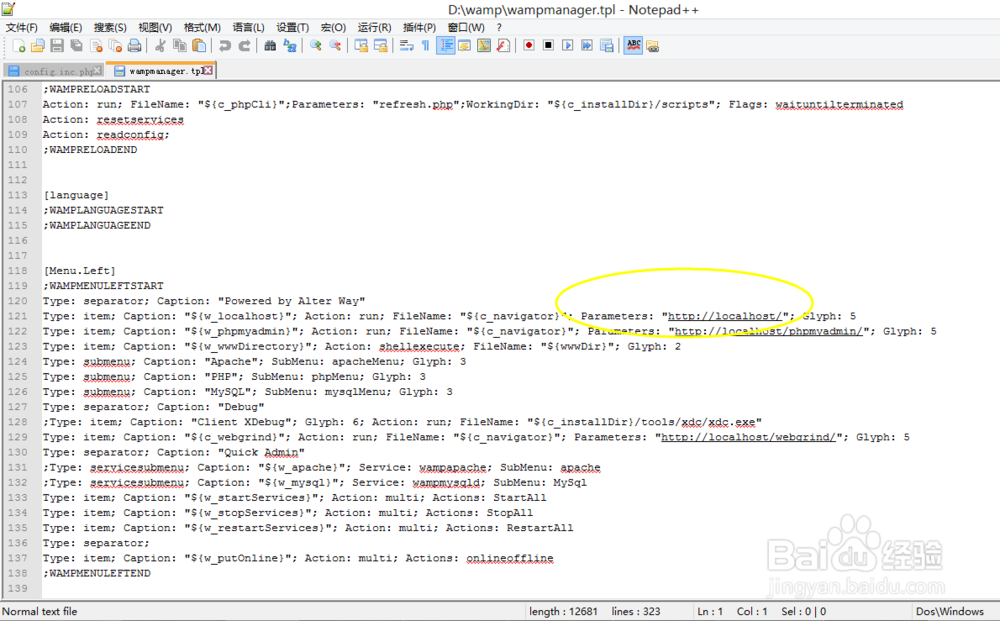Image resolution: width=1000 pixels, height=621 pixels.
Task: Click the Close All documents icon
Action: (x=115, y=45)
